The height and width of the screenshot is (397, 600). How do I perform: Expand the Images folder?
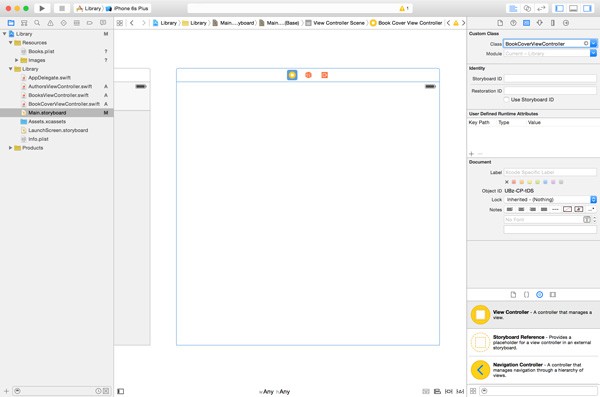(16, 60)
